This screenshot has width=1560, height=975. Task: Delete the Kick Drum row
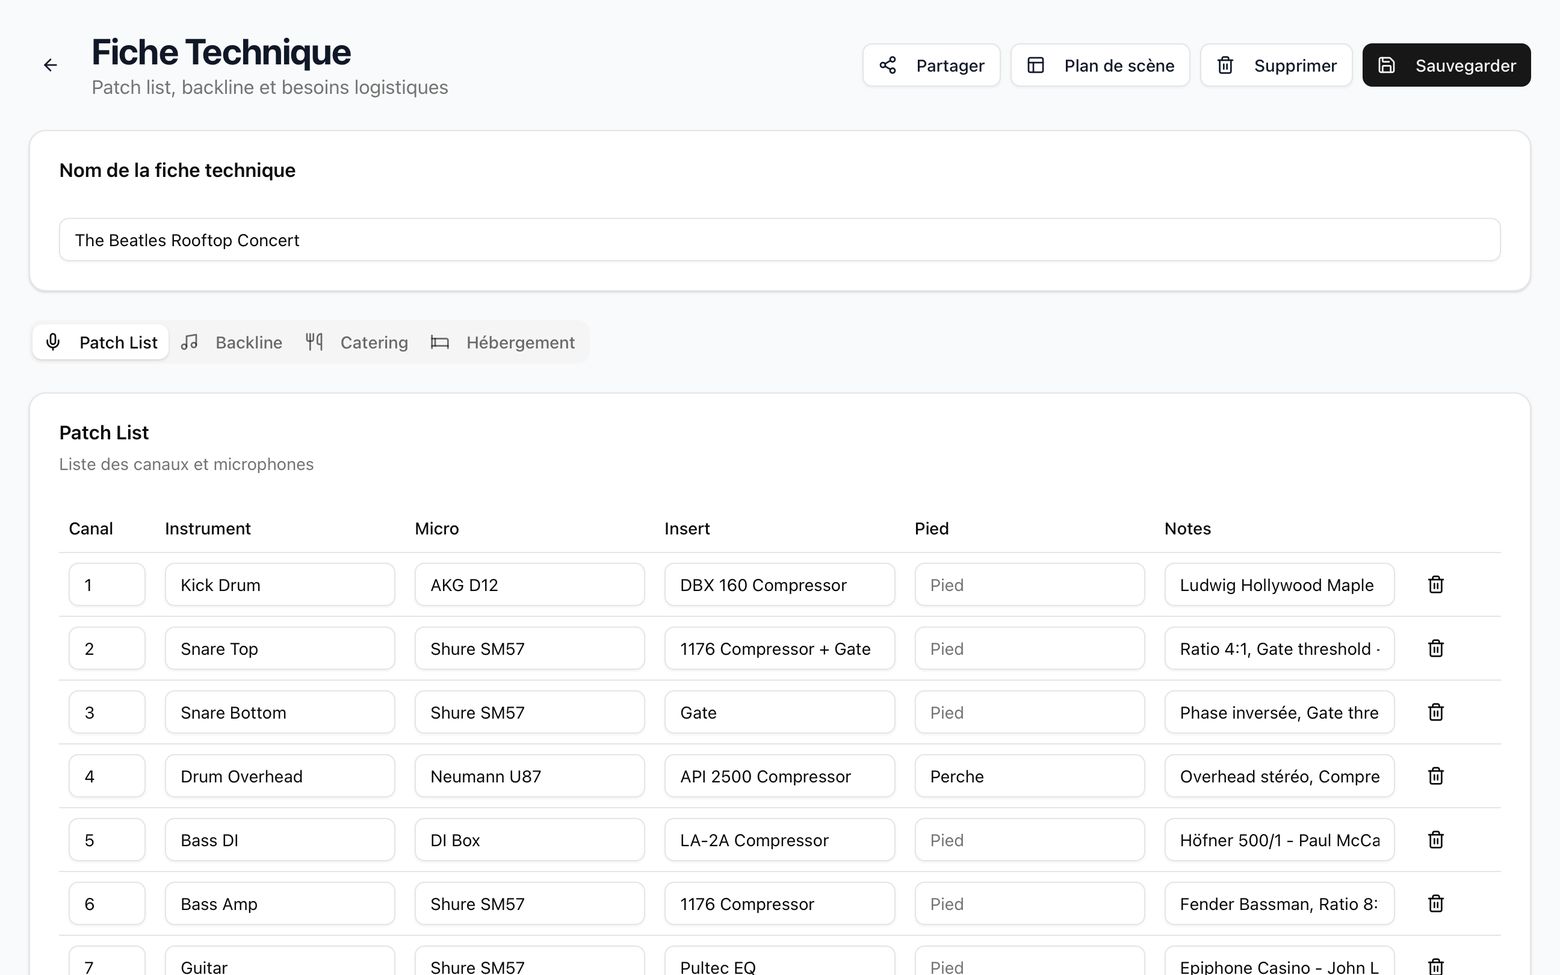(x=1436, y=585)
